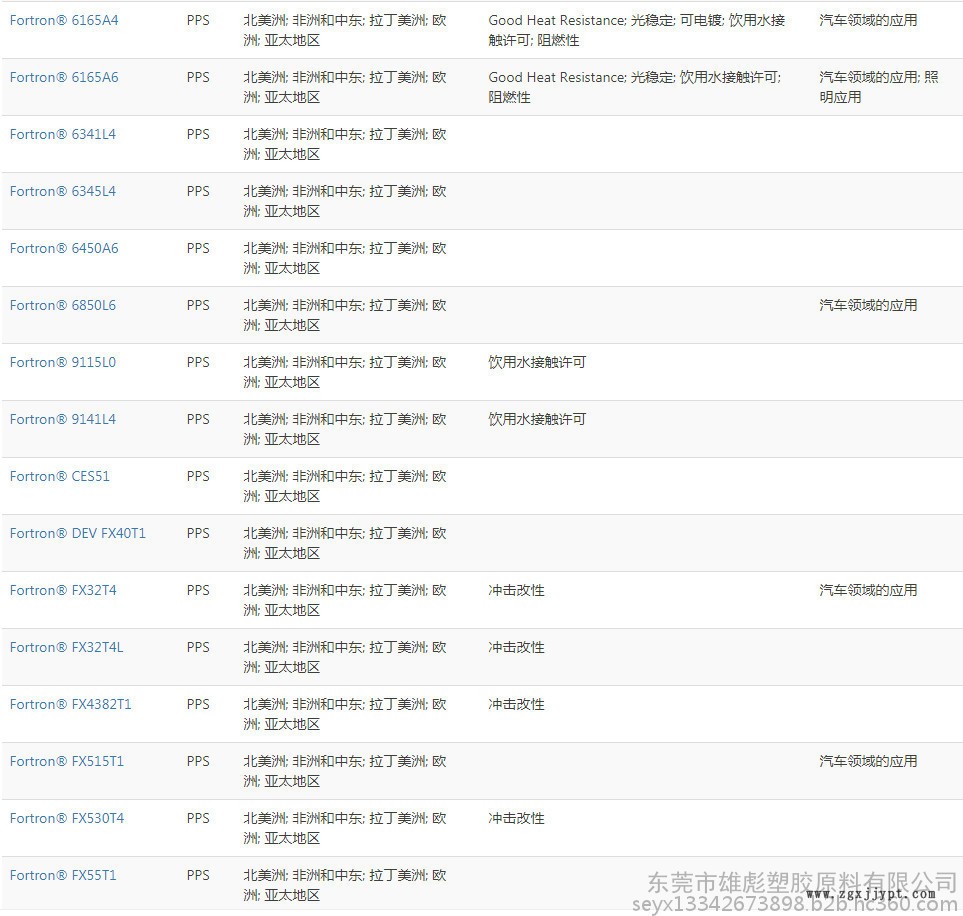Click the Fortron FX32T4L link

click(67, 647)
